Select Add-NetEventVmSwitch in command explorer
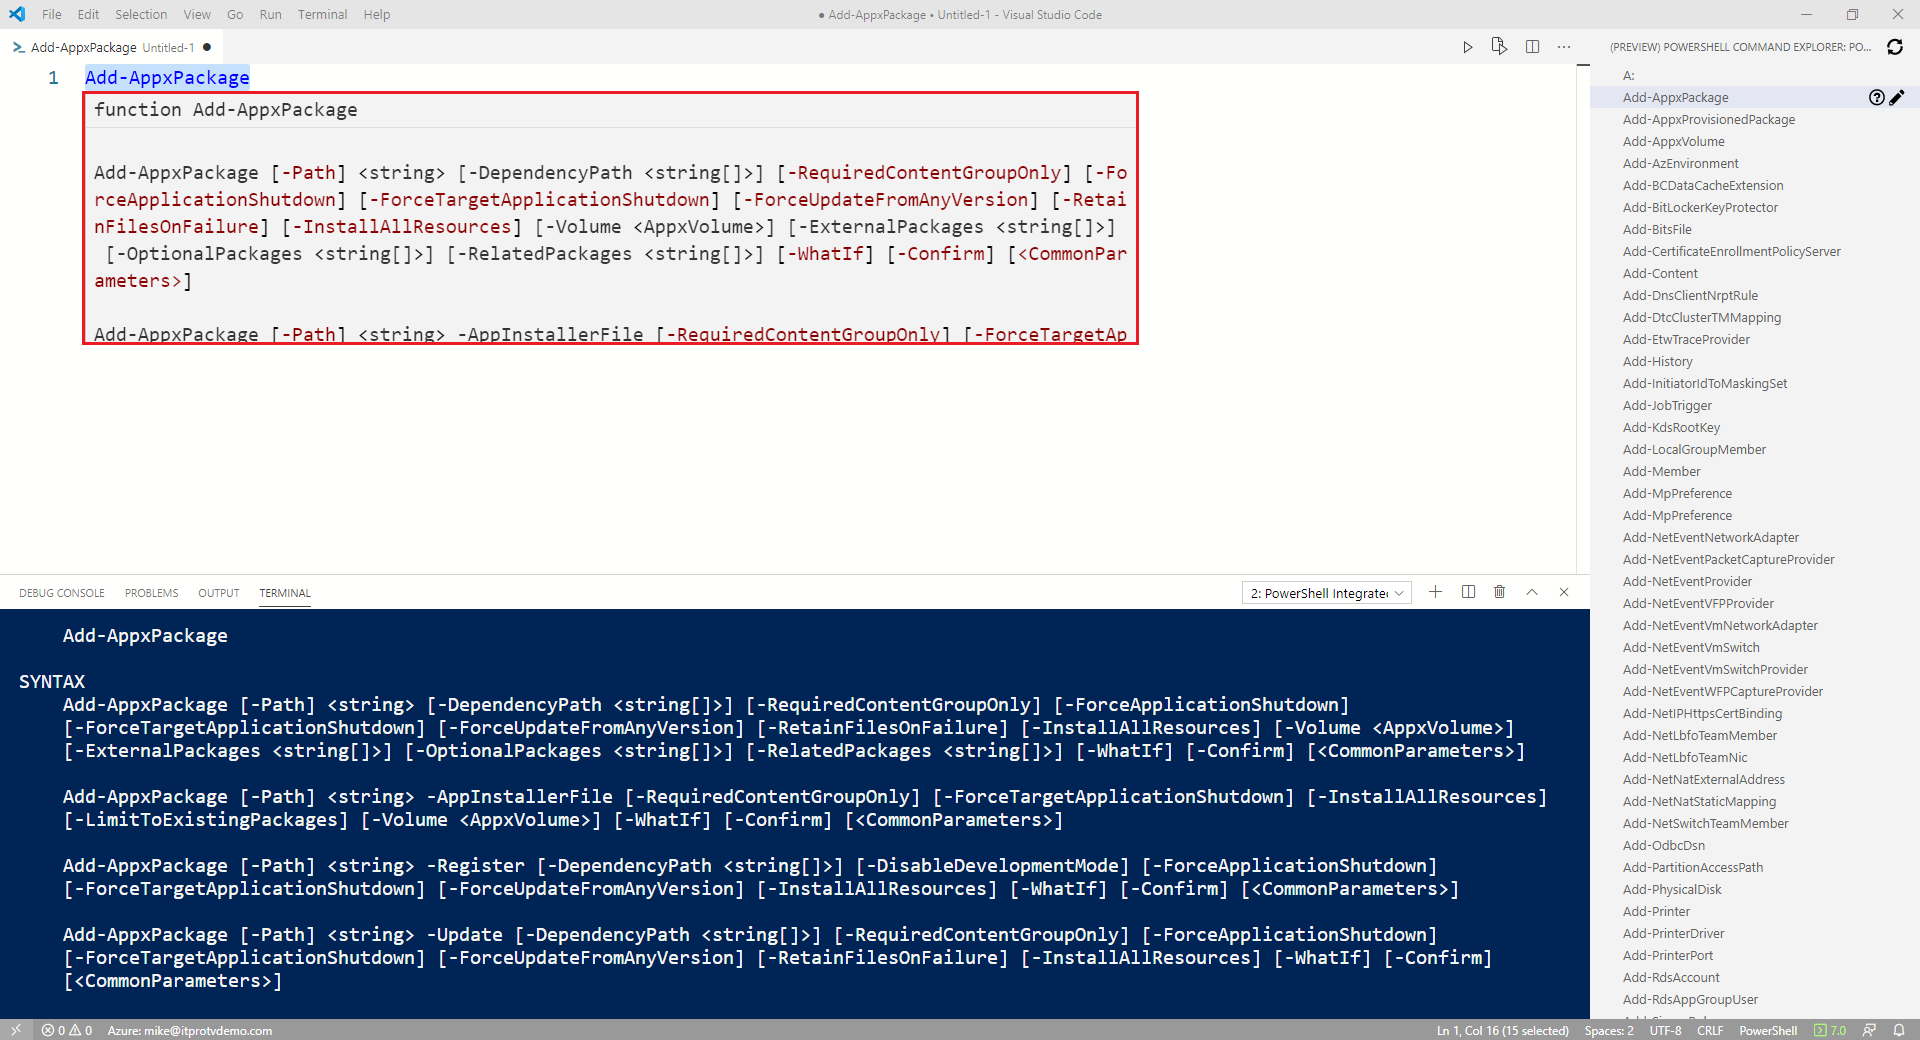1920x1040 pixels. [x=1691, y=647]
